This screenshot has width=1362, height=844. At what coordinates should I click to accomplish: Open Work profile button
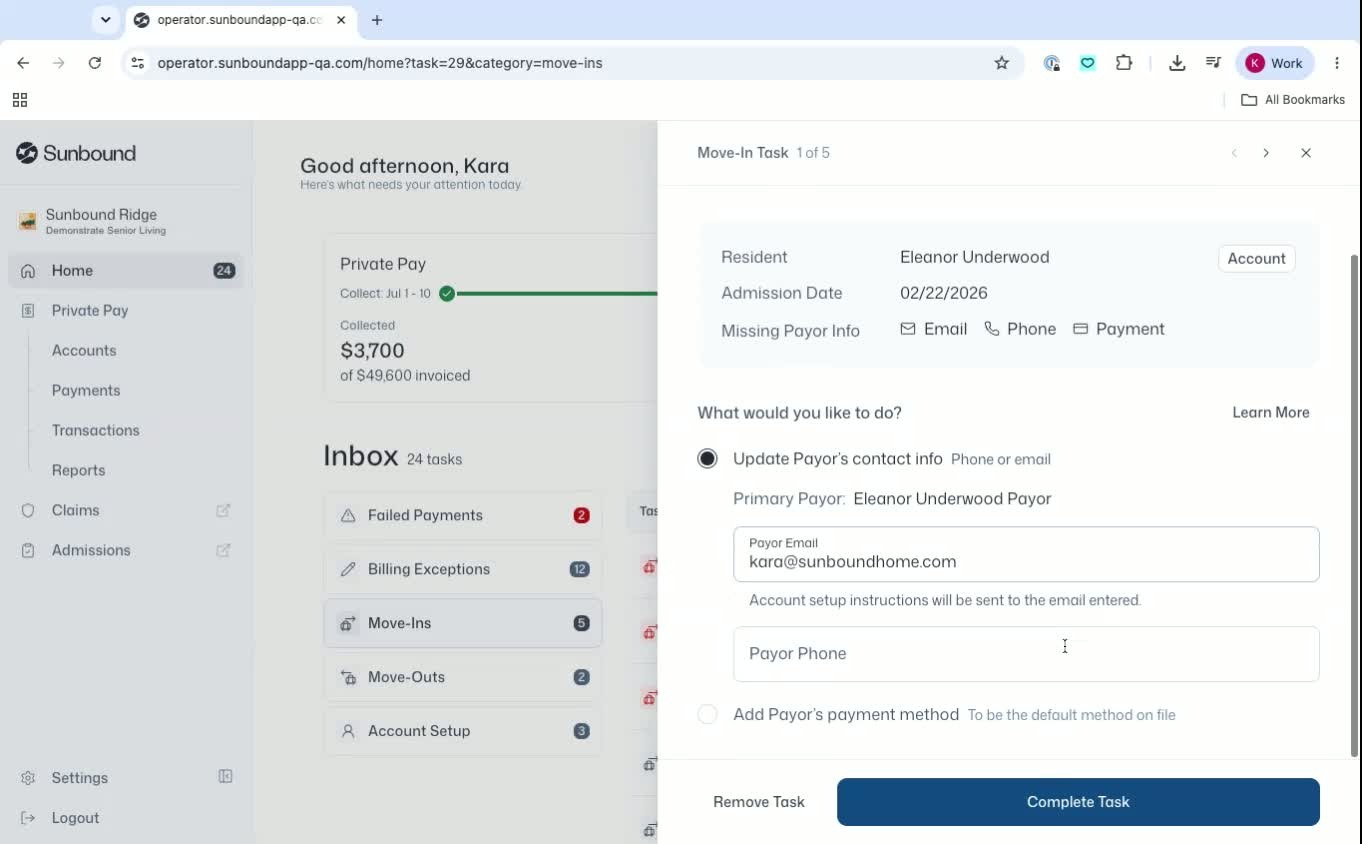[1275, 63]
